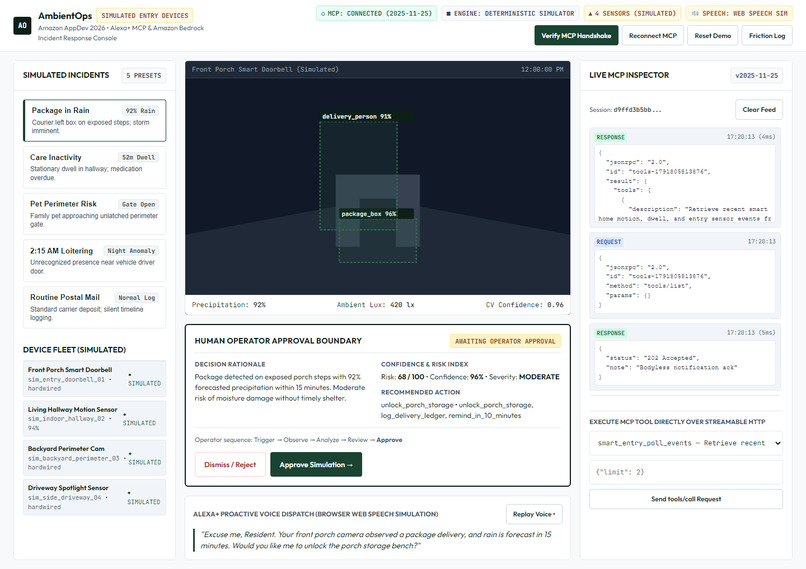The image size is (806, 569).
Task: Select the Package in Rain incident preset
Action: coord(95,120)
